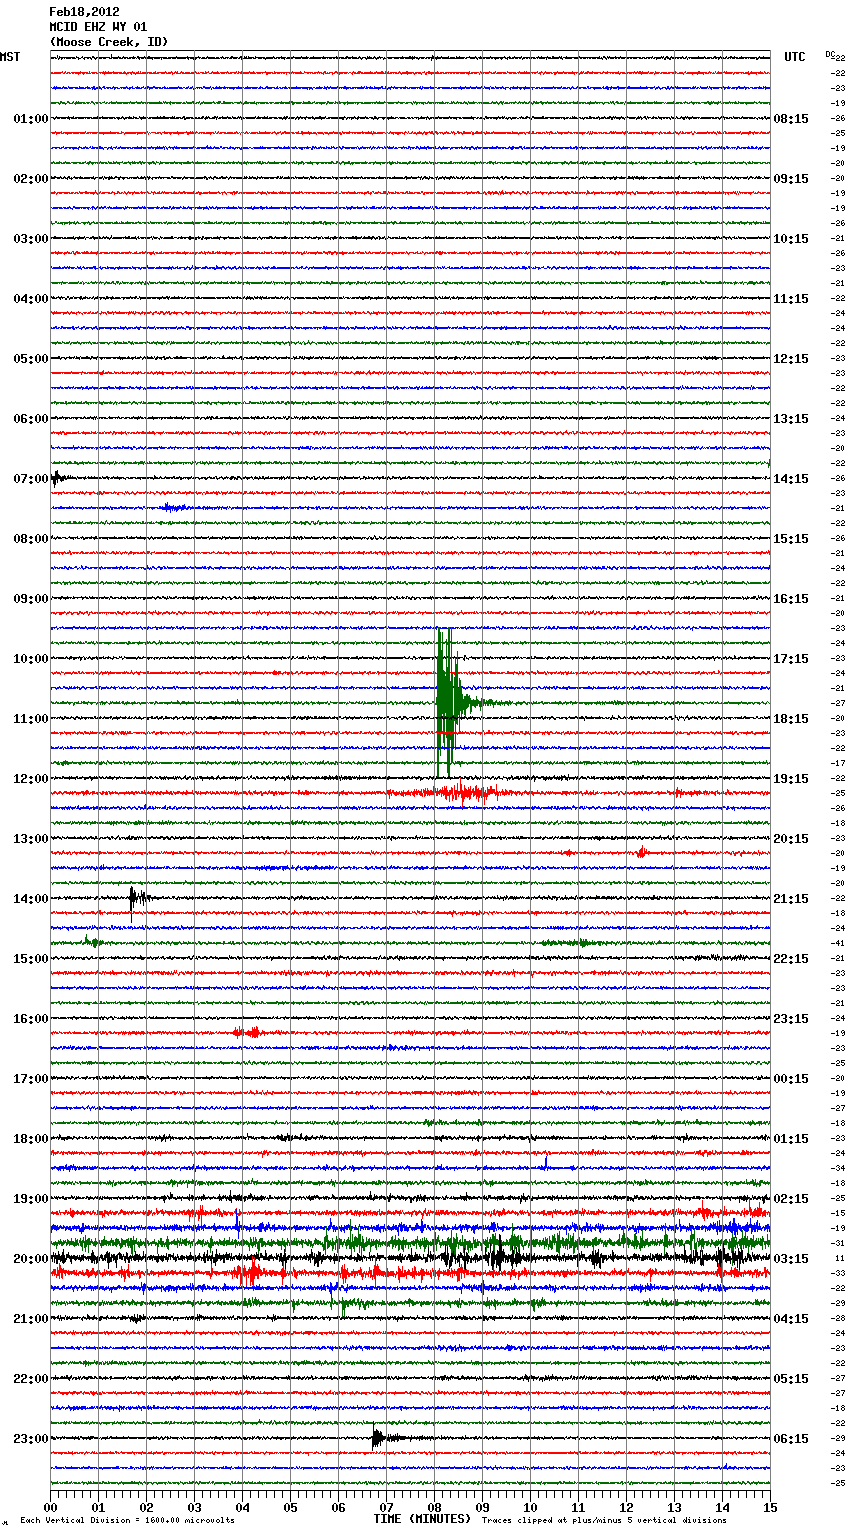
Task: Click the 1600.00 microvolts vertical division note
Action: click(x=127, y=1520)
